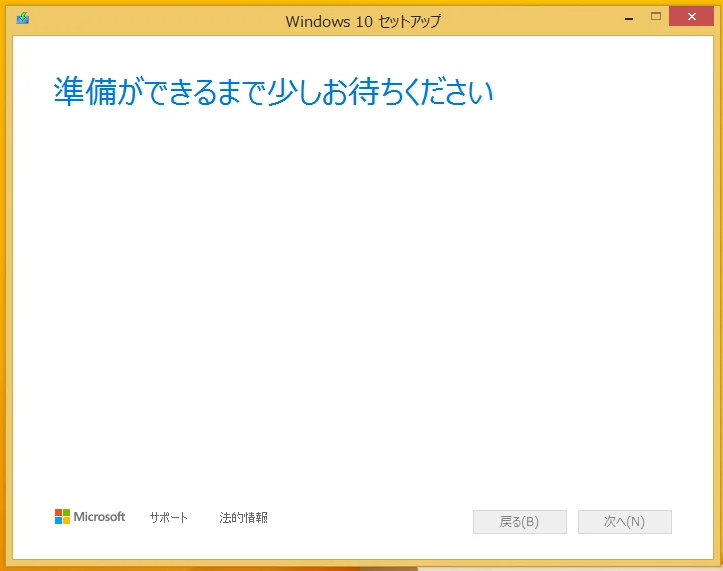This screenshot has width=723, height=571.
Task: Click the 'Windows 10 セットアップ' title text
Action: tap(362, 20)
